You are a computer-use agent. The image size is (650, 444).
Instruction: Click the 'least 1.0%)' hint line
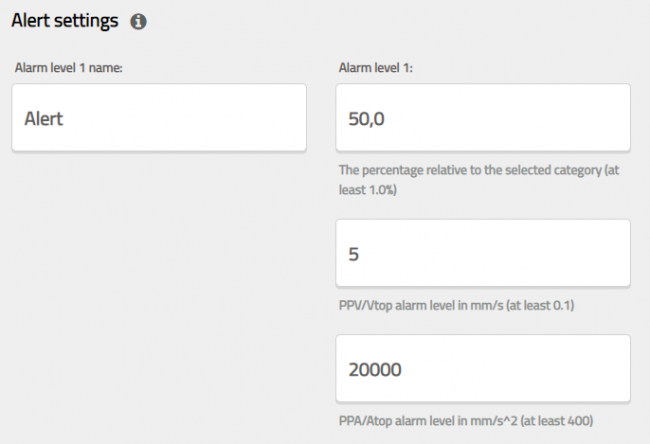click(368, 188)
